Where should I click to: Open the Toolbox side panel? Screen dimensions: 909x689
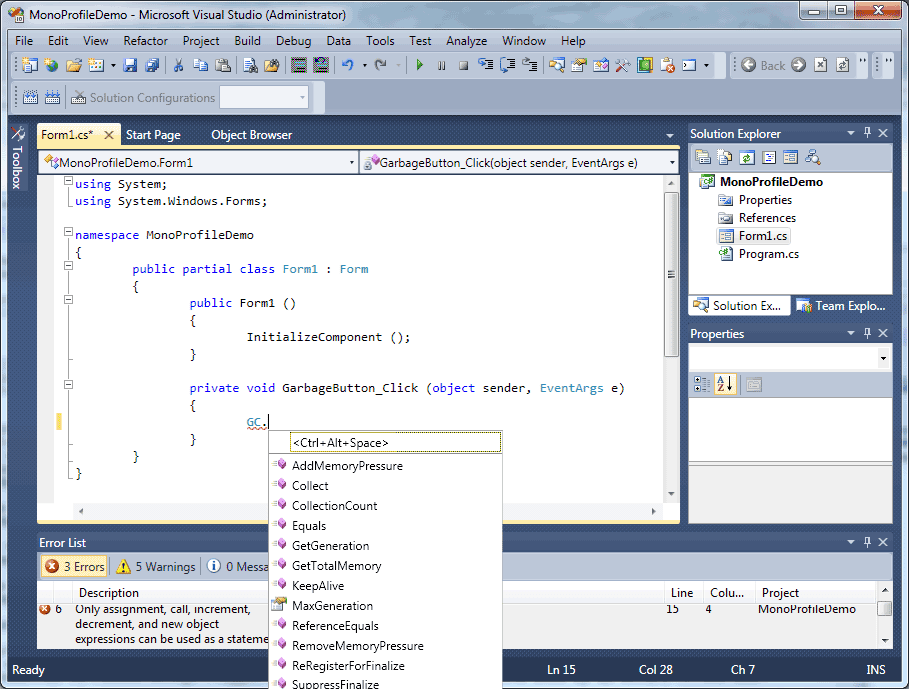tap(16, 160)
